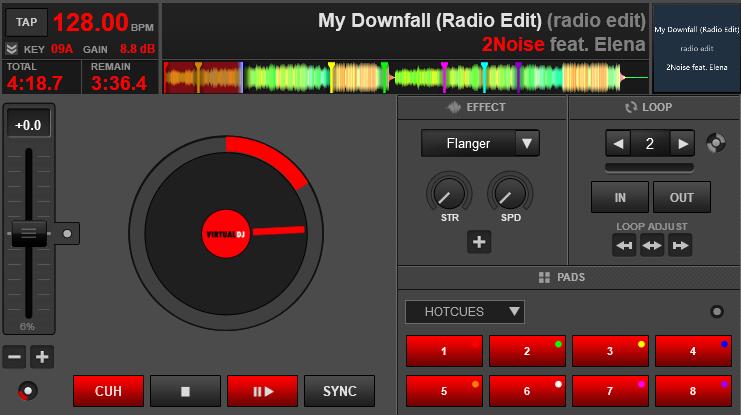Increase loop size with right arrow
The image size is (741, 415).
682,143
